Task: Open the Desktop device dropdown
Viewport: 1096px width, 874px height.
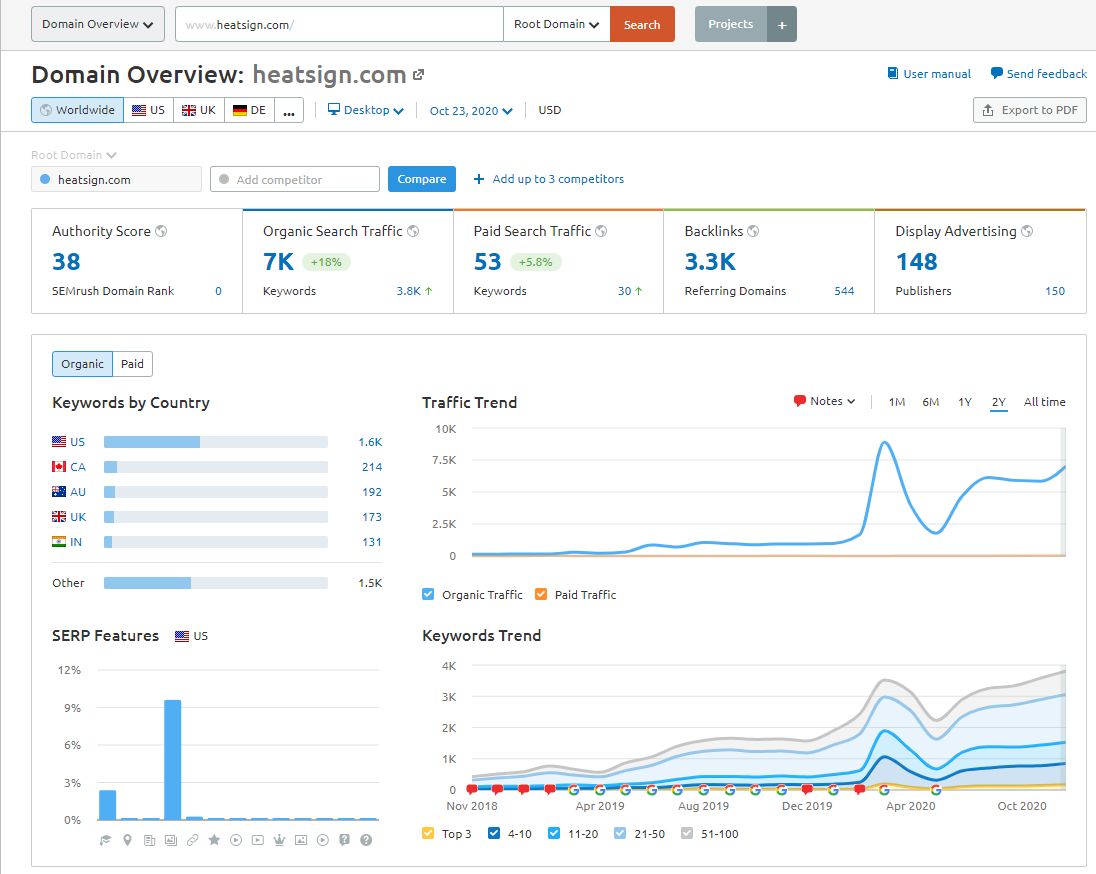Action: point(366,110)
